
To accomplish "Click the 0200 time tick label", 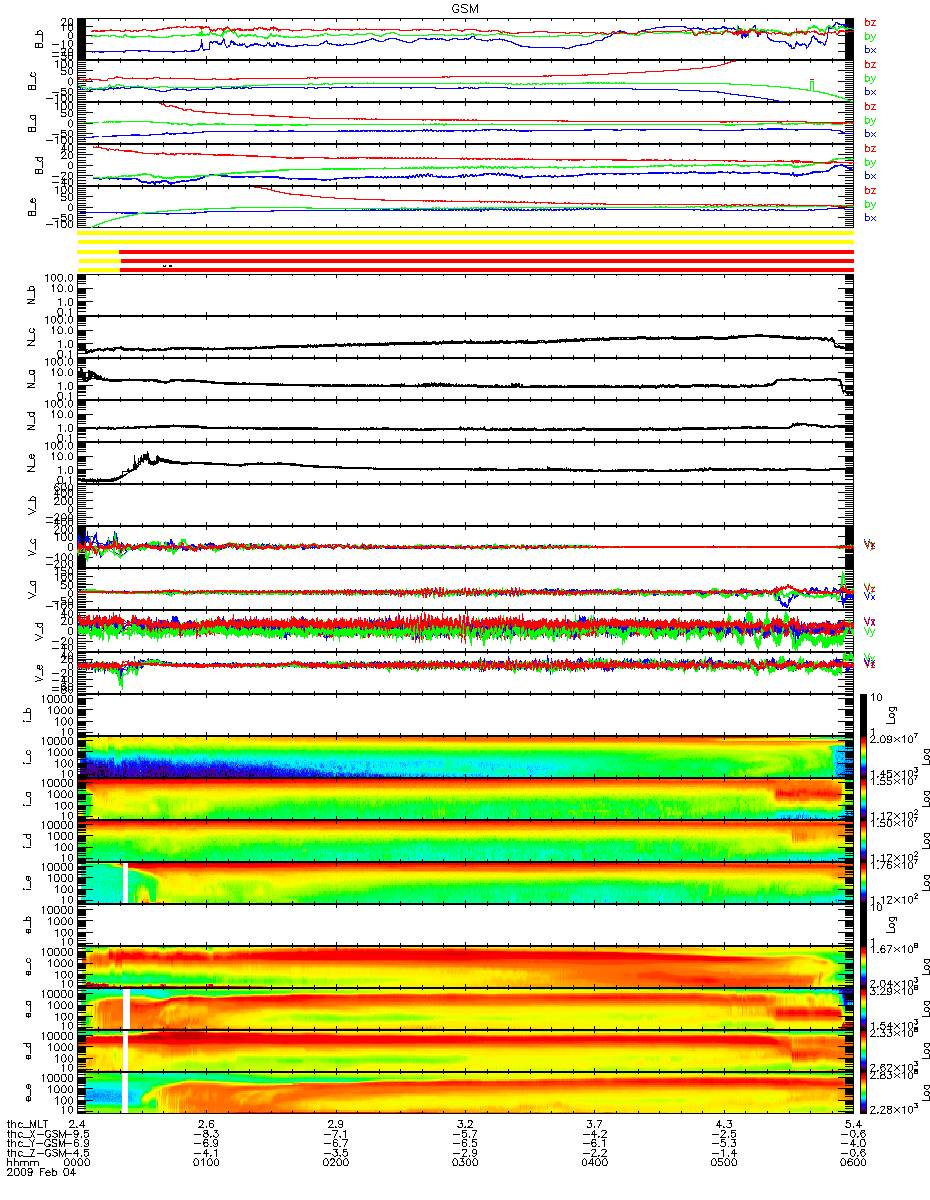I will click(x=336, y=1163).
